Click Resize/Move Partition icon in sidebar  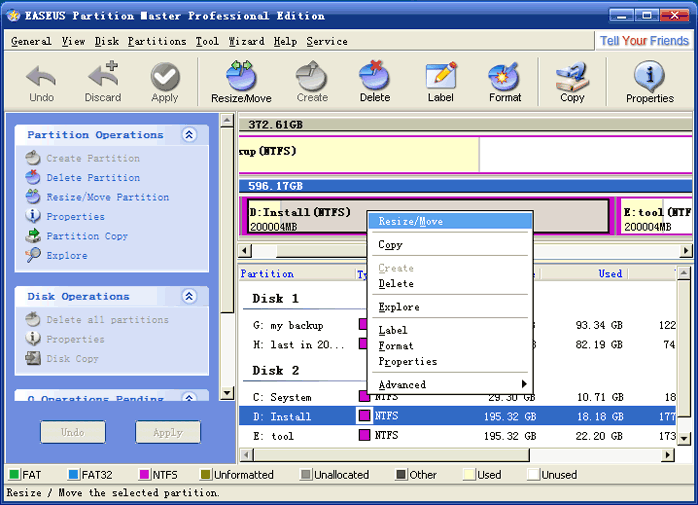(x=33, y=197)
